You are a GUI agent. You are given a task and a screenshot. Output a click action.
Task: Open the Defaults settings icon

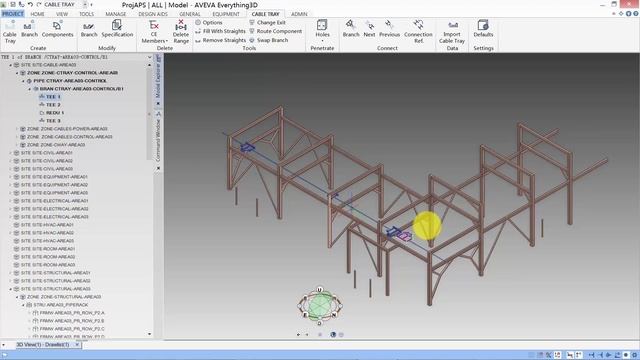pos(483,29)
